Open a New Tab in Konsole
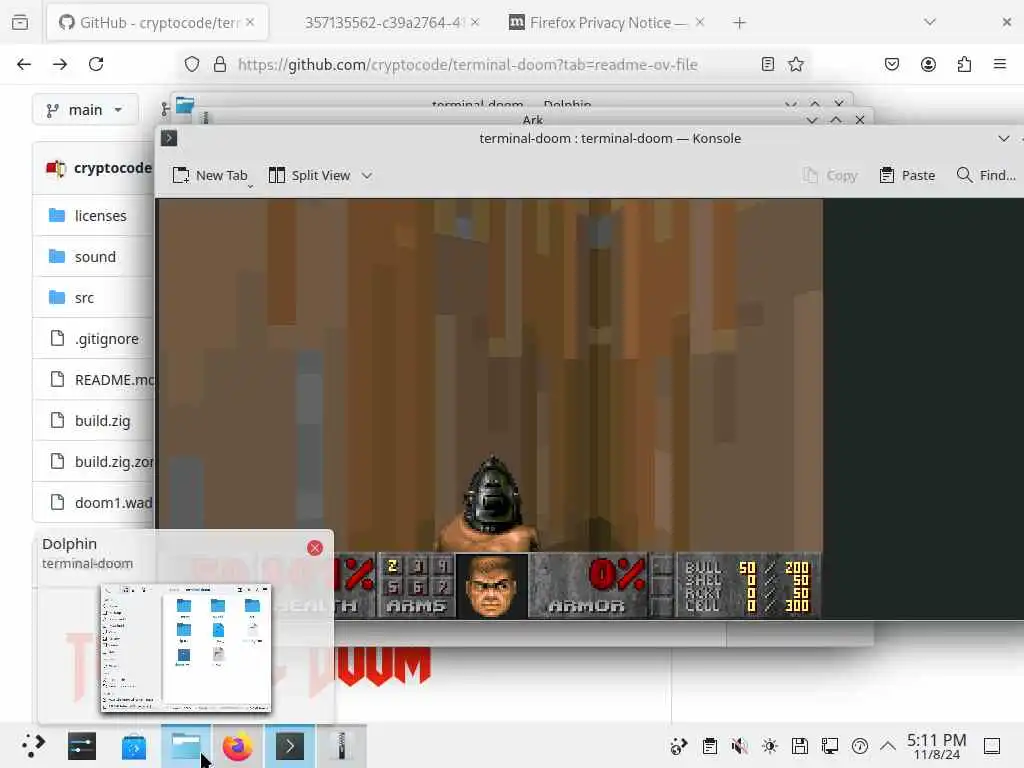 [210, 175]
